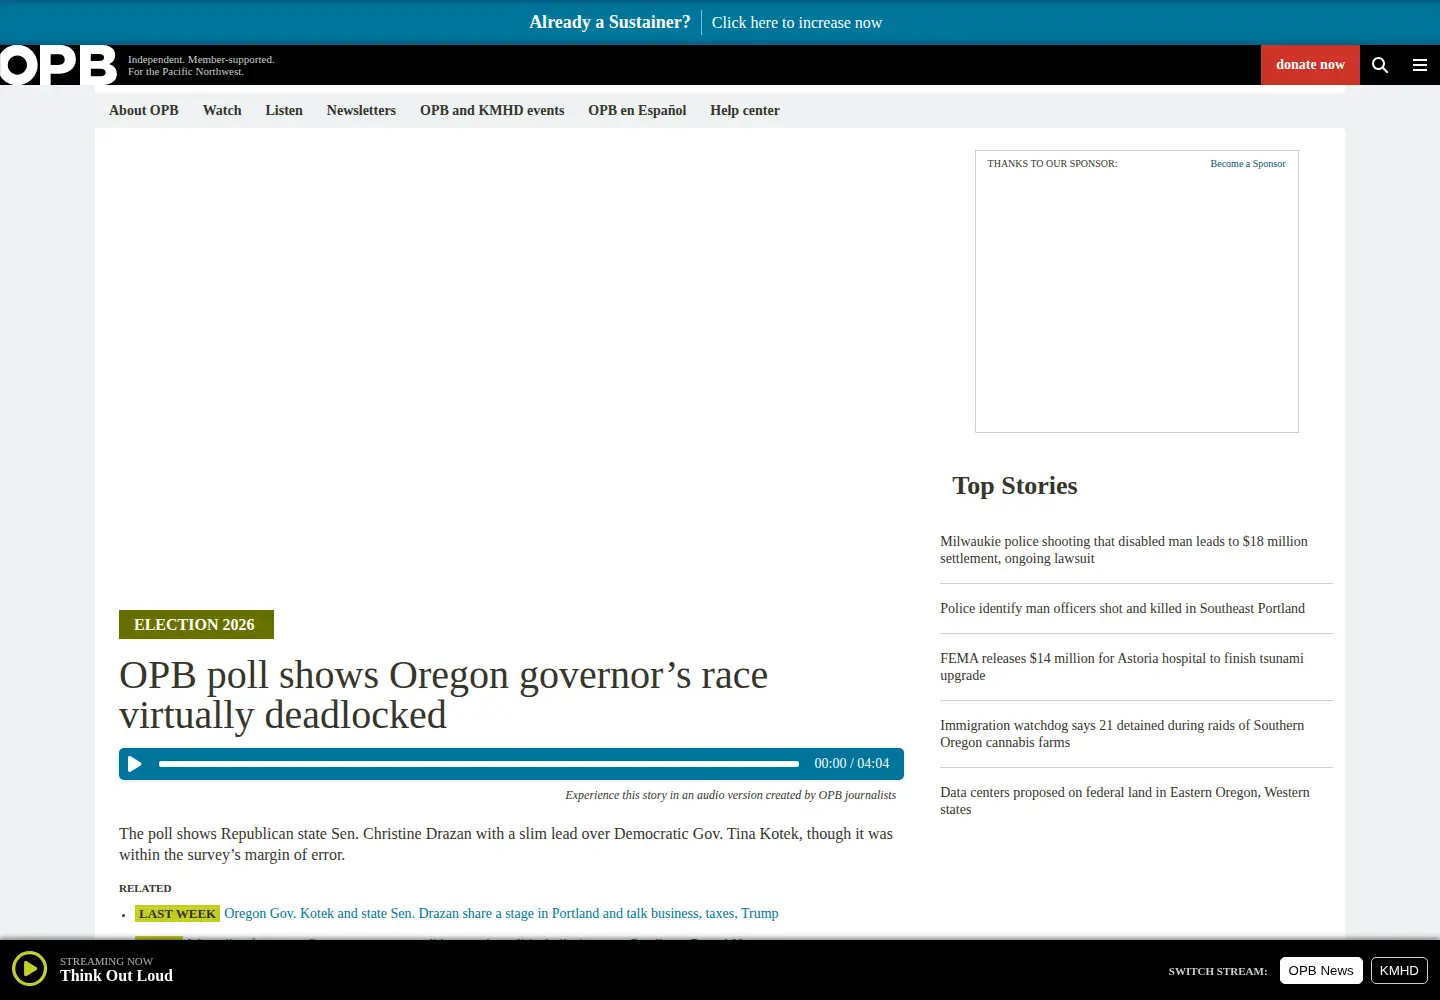Screen dimensions: 1440x1000
Task: Open the Listen menu item
Action: [284, 111]
